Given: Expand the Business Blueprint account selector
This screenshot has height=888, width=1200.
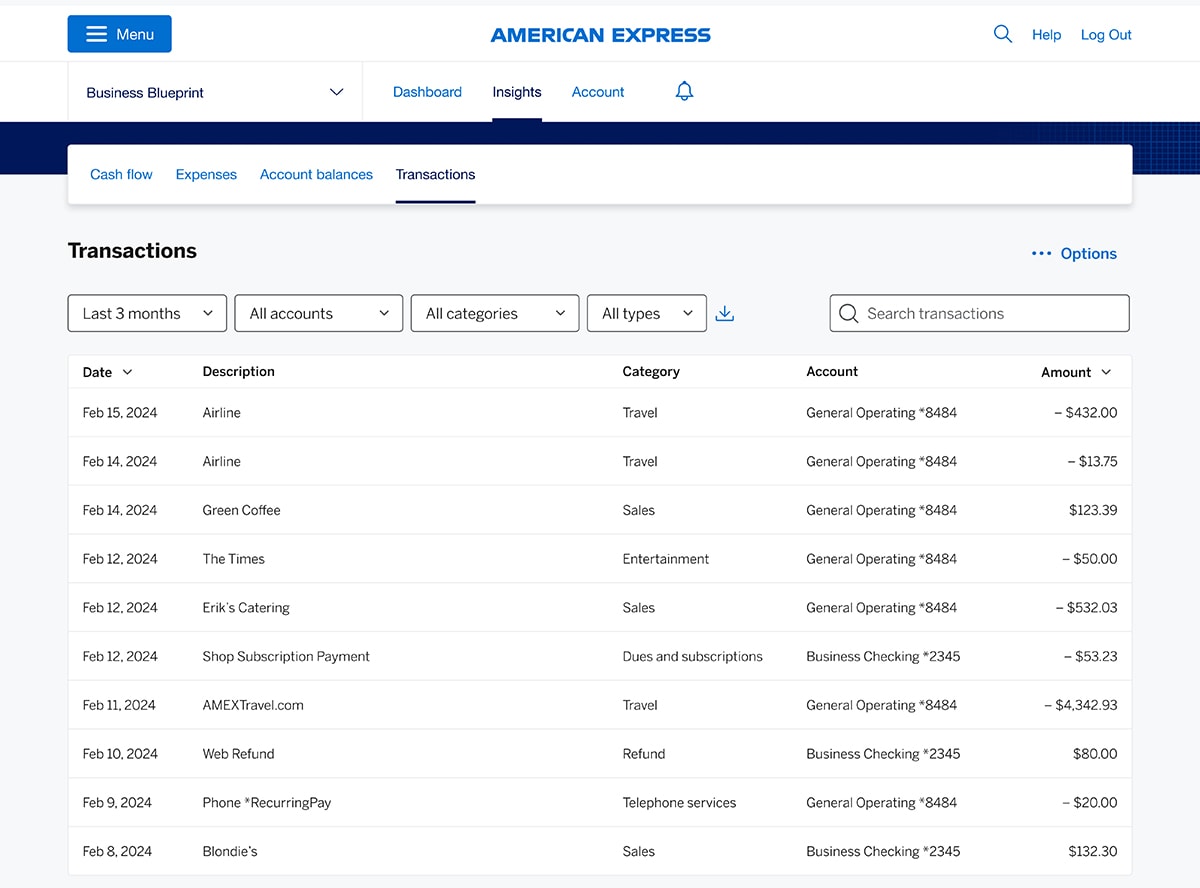Looking at the screenshot, I should coord(214,91).
